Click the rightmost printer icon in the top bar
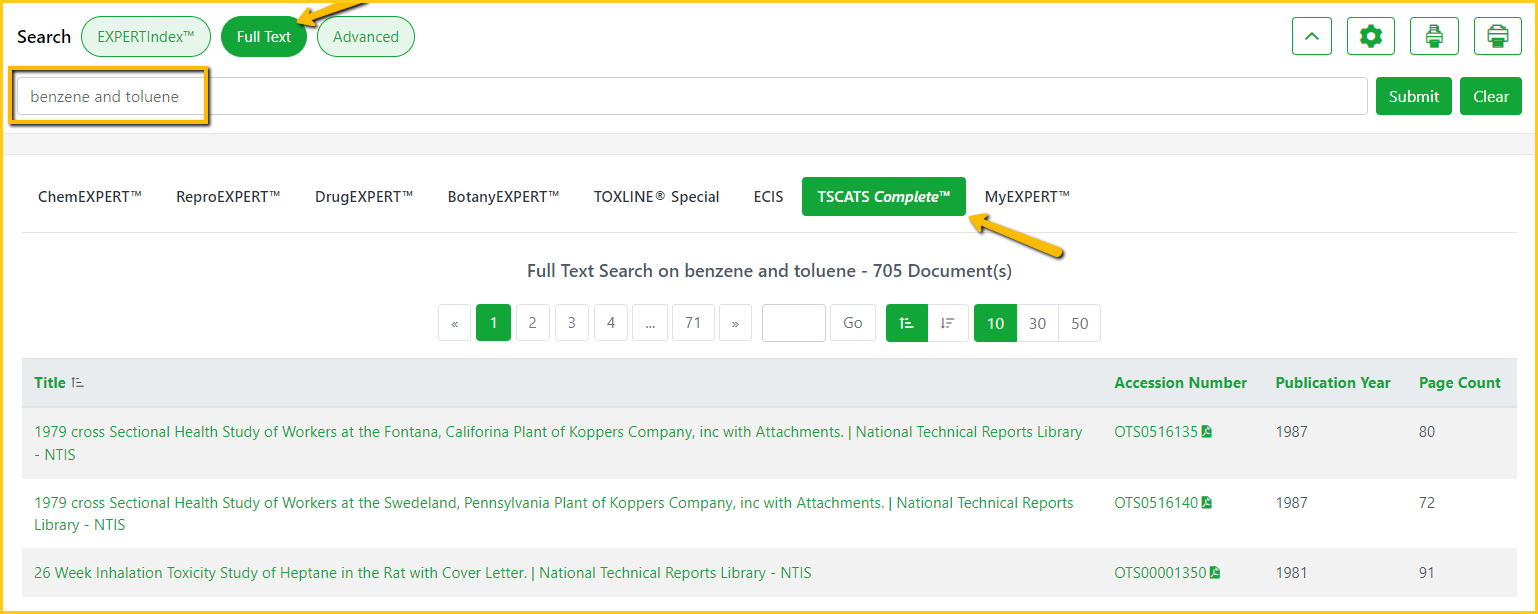The height and width of the screenshot is (614, 1538). pos(1497,37)
